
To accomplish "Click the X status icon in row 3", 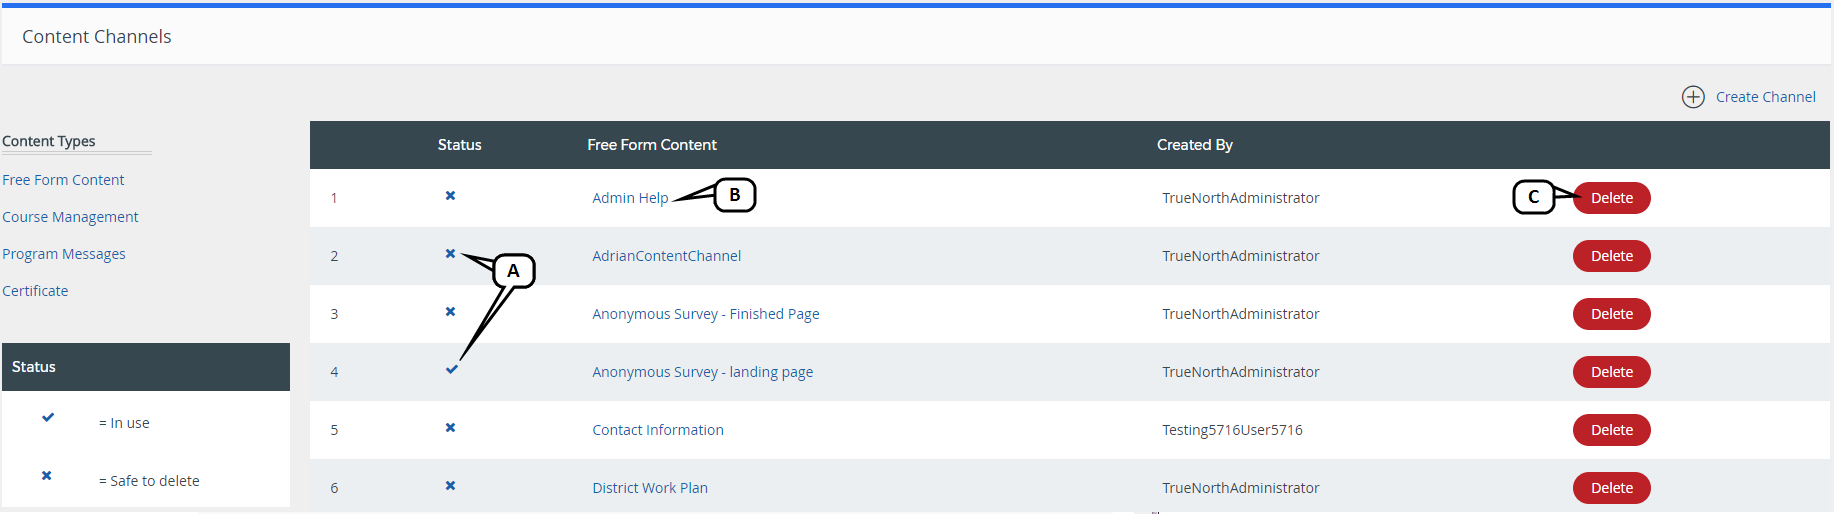I will click(x=450, y=312).
